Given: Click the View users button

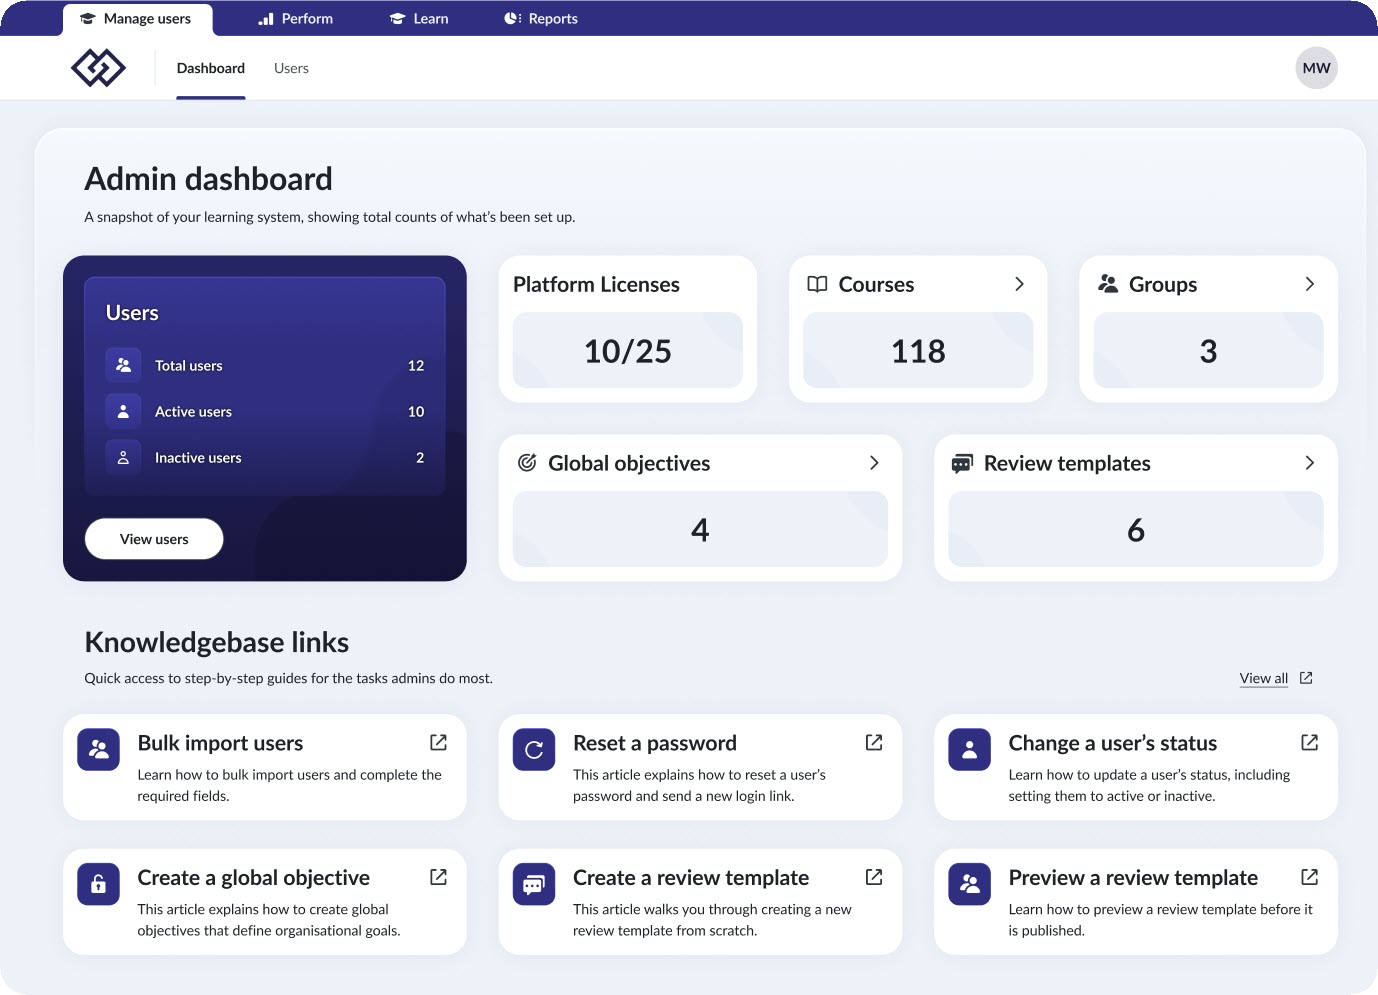Looking at the screenshot, I should click(x=154, y=539).
